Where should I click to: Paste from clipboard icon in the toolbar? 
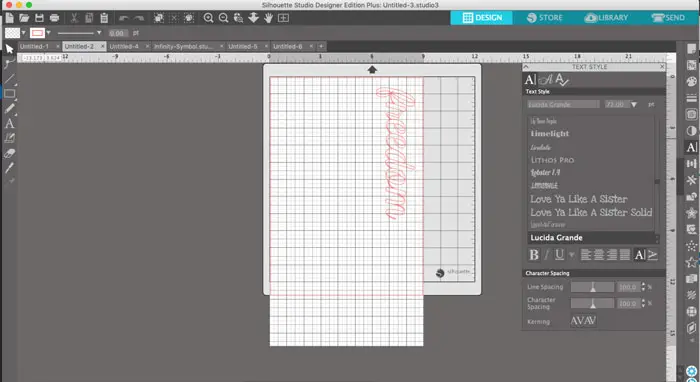coord(104,18)
